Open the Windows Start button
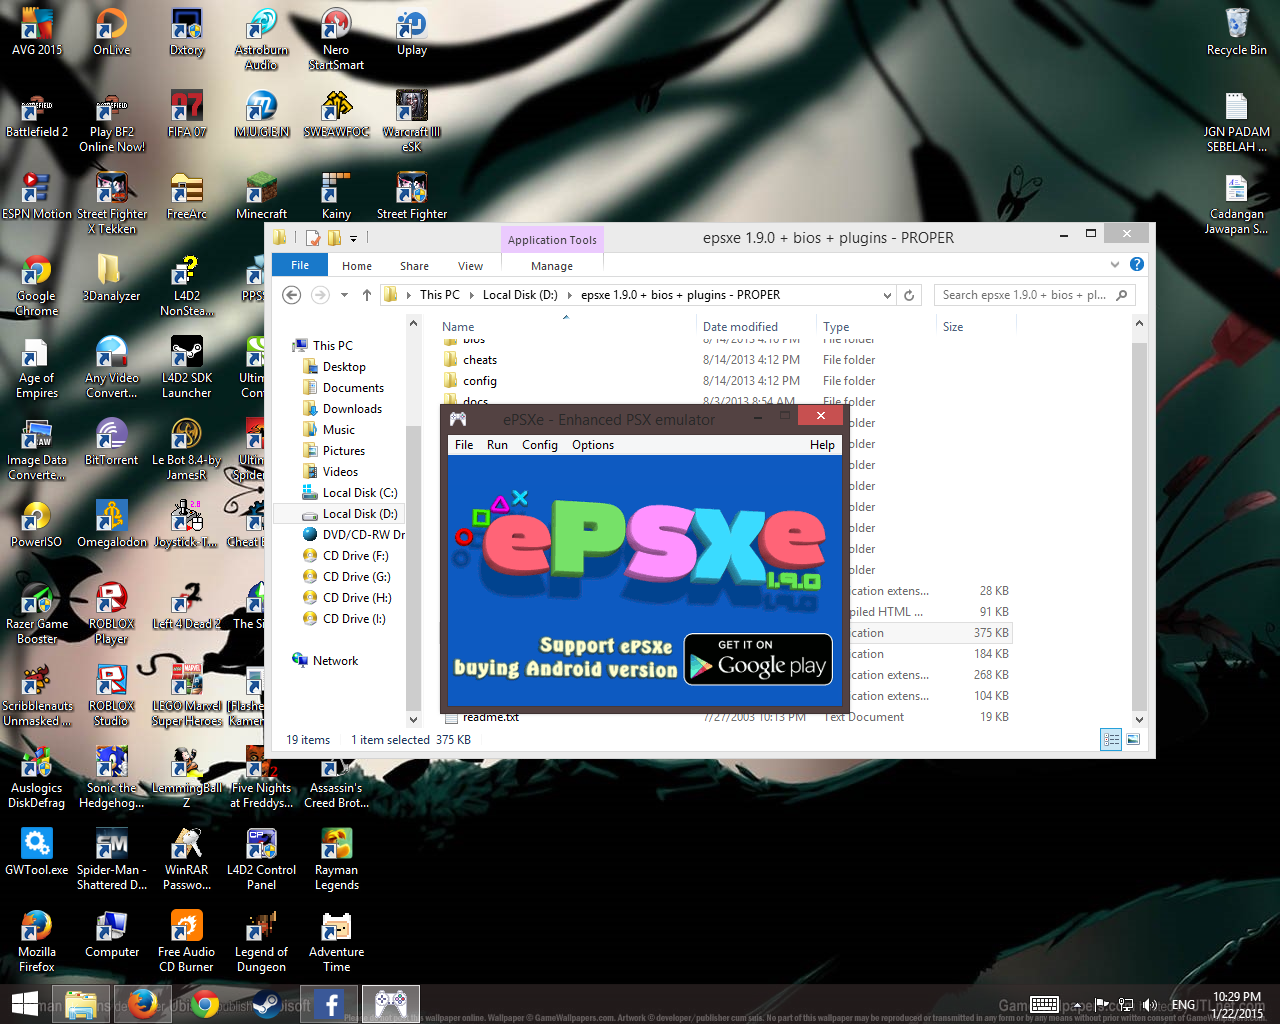1280x1024 pixels. pos(25,1004)
